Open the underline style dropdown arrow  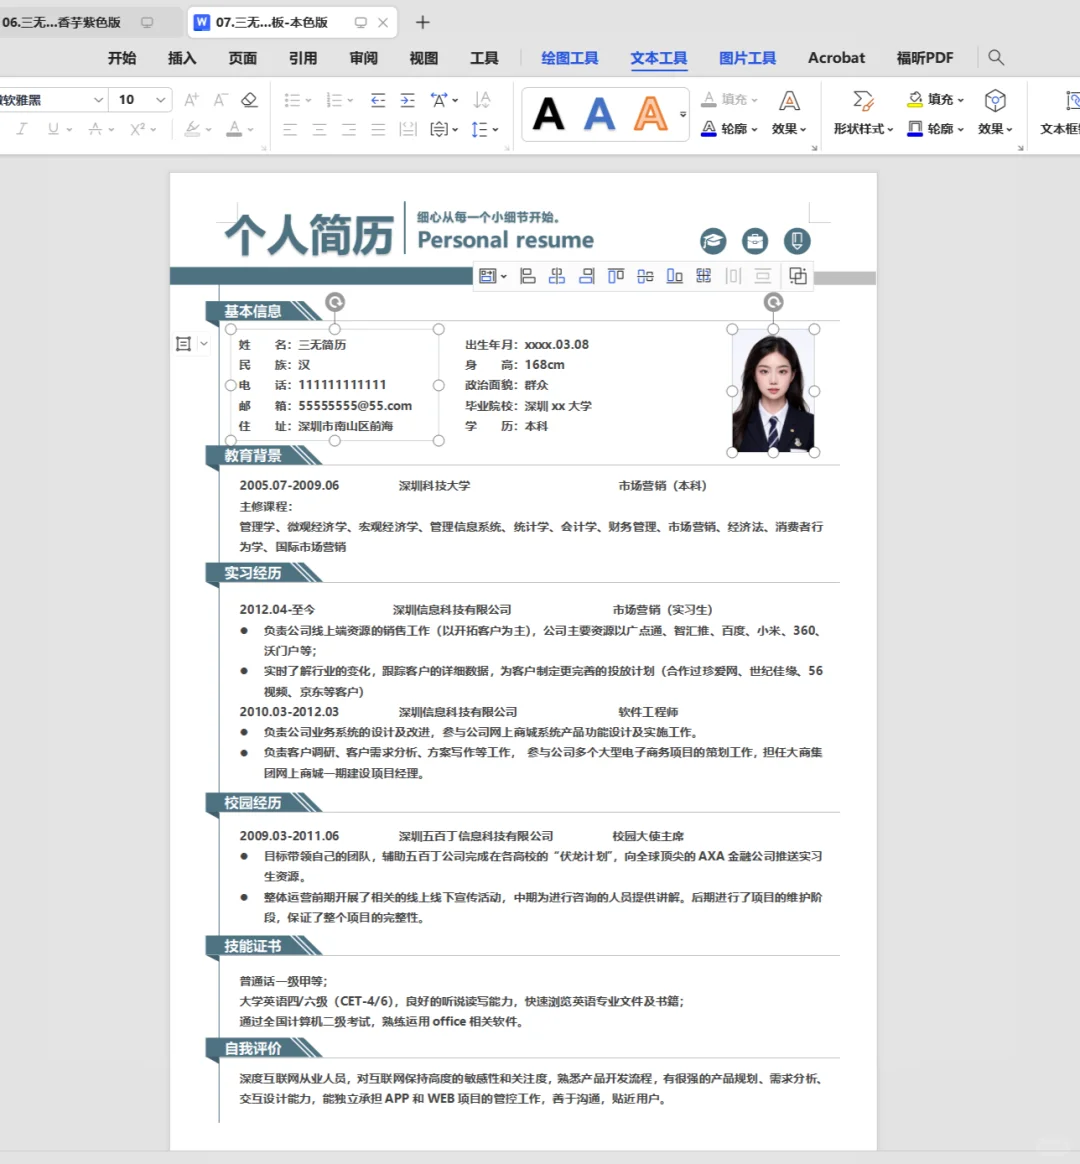pyautogui.click(x=69, y=130)
